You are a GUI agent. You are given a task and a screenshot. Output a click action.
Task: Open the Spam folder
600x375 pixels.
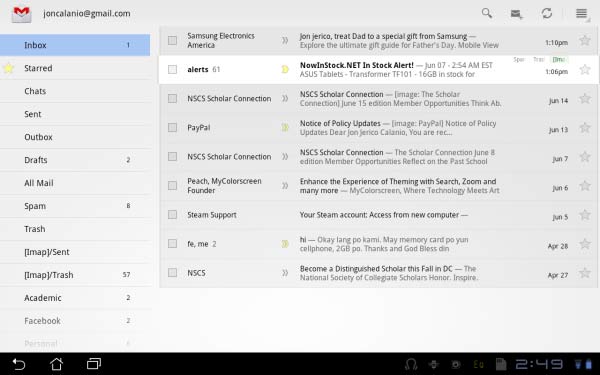[75, 206]
